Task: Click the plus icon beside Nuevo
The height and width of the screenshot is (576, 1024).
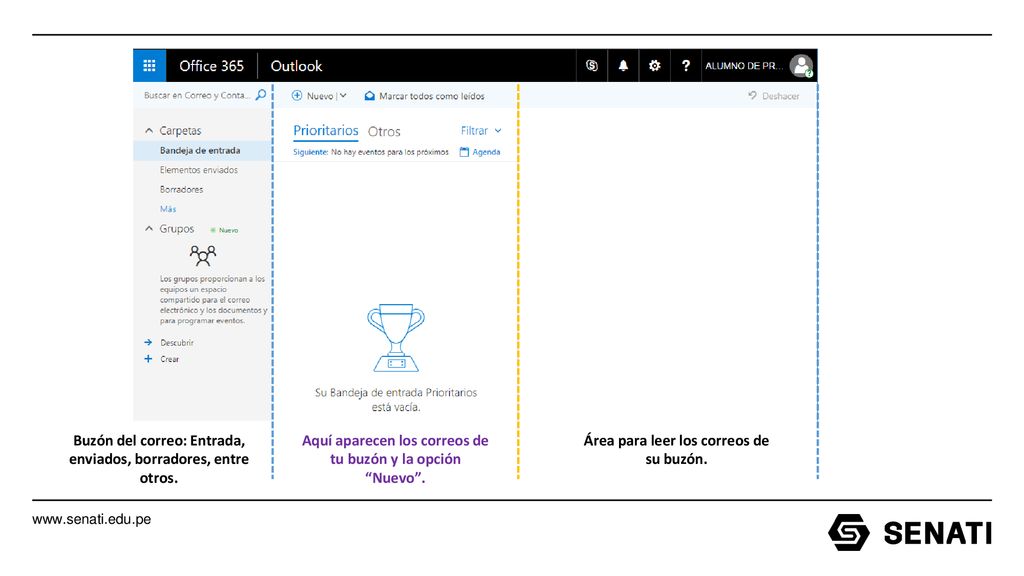Action: pos(296,95)
